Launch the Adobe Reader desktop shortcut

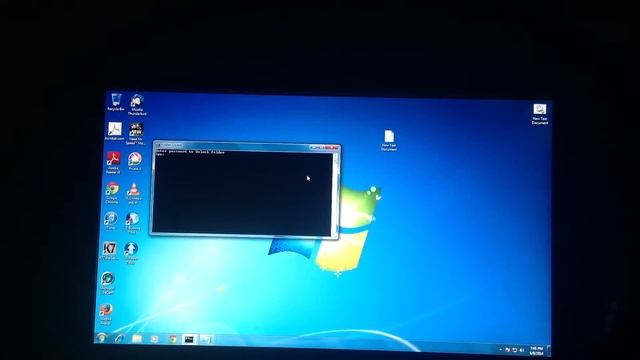tap(113, 162)
